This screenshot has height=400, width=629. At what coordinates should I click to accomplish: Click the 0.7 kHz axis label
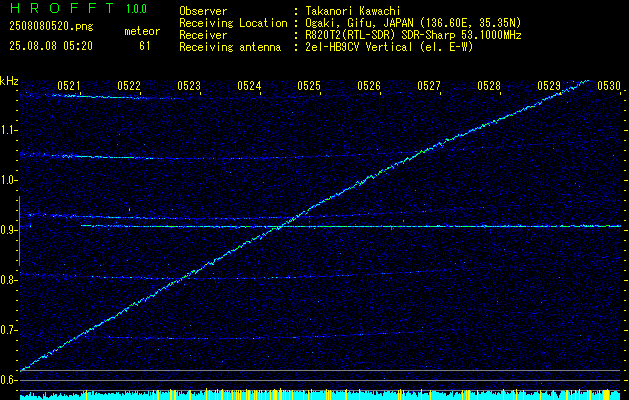pos(7,330)
